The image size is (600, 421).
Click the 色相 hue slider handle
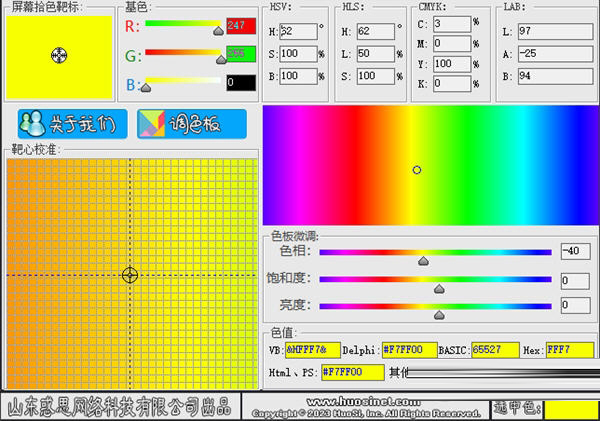[x=423, y=259]
